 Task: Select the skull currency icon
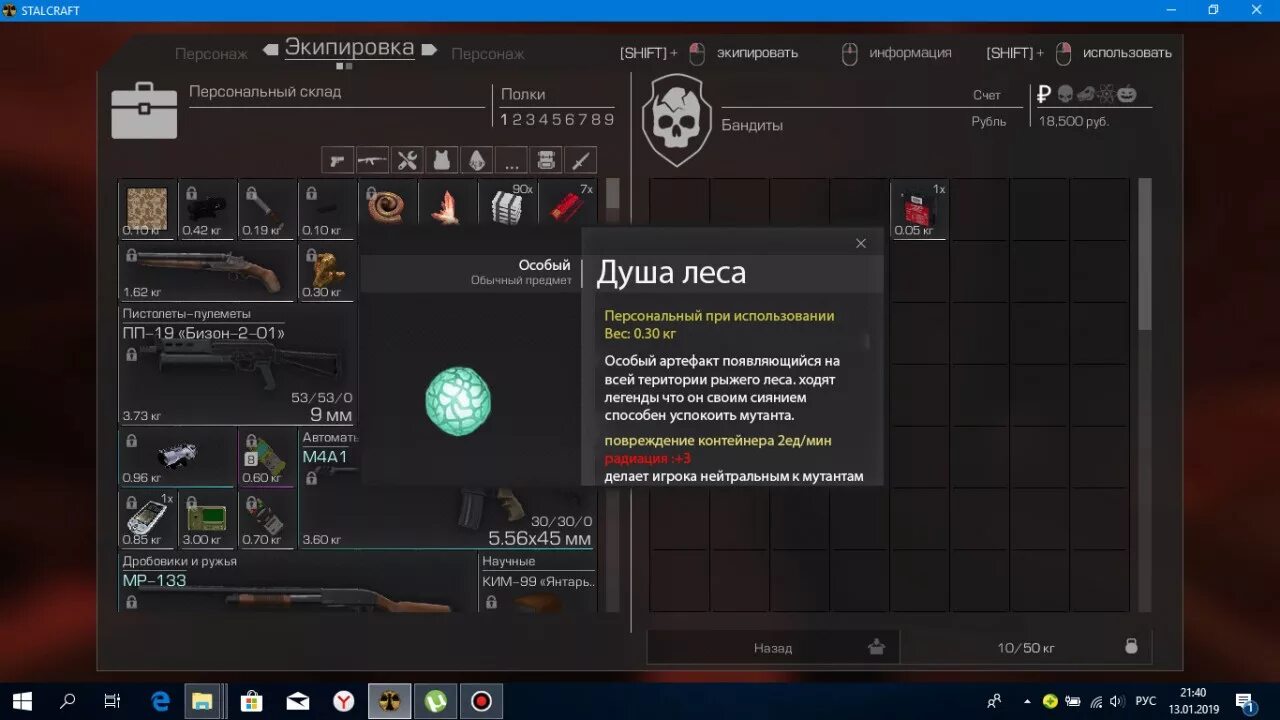pyautogui.click(x=1065, y=94)
